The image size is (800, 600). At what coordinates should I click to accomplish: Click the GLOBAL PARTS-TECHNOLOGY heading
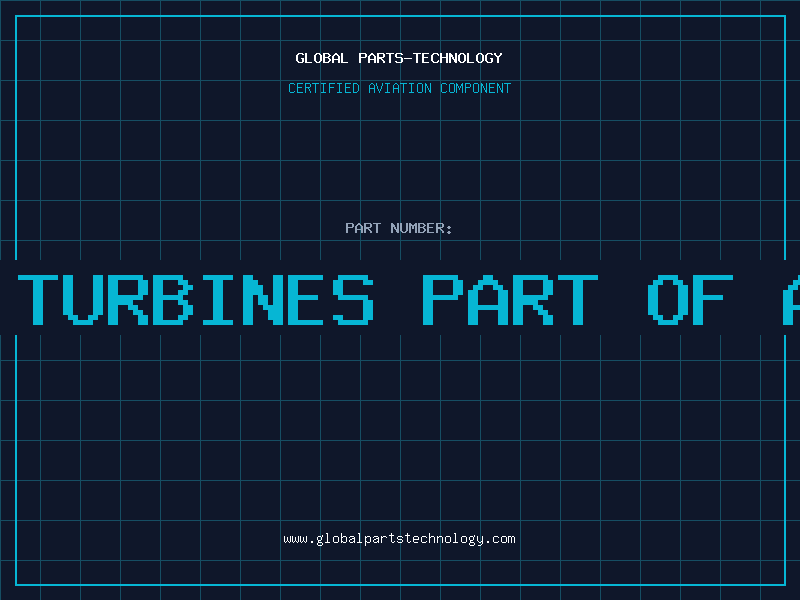click(399, 58)
